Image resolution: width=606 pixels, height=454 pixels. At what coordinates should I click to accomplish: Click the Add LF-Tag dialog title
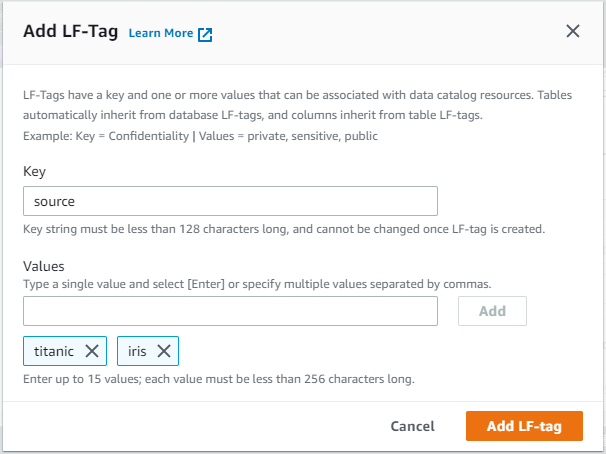tap(70, 32)
